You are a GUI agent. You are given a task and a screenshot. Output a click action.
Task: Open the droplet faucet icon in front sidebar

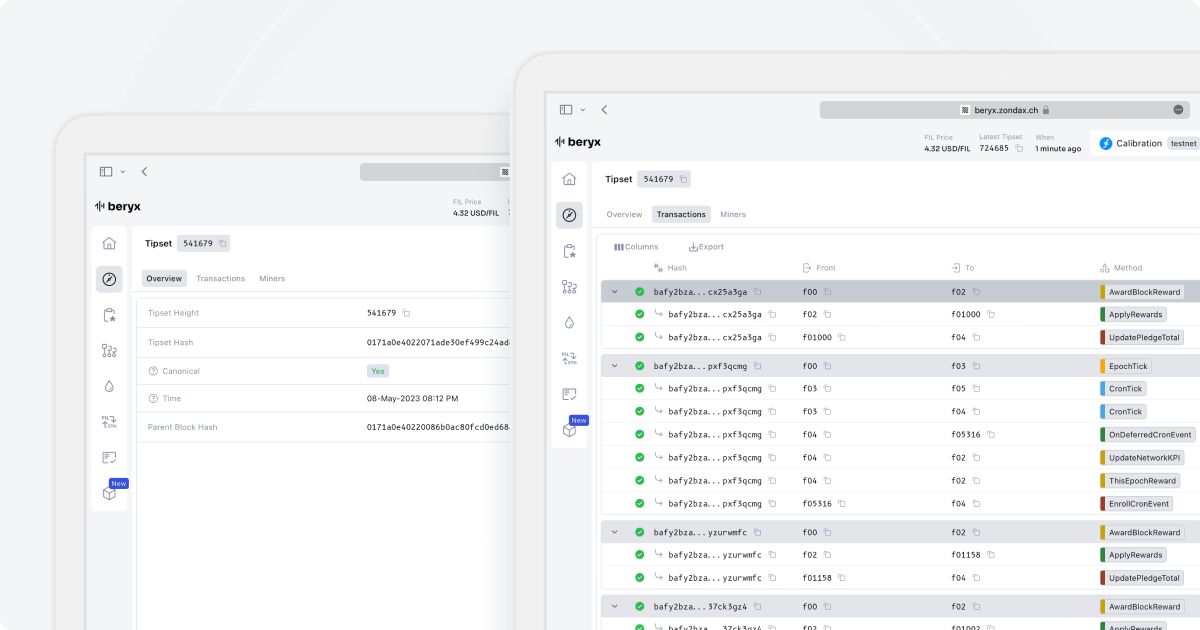pyautogui.click(x=569, y=323)
